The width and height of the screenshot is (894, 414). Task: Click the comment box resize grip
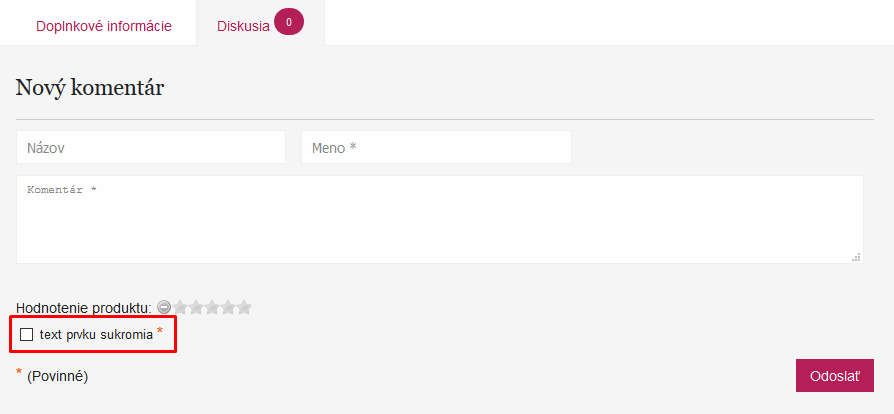[856, 257]
